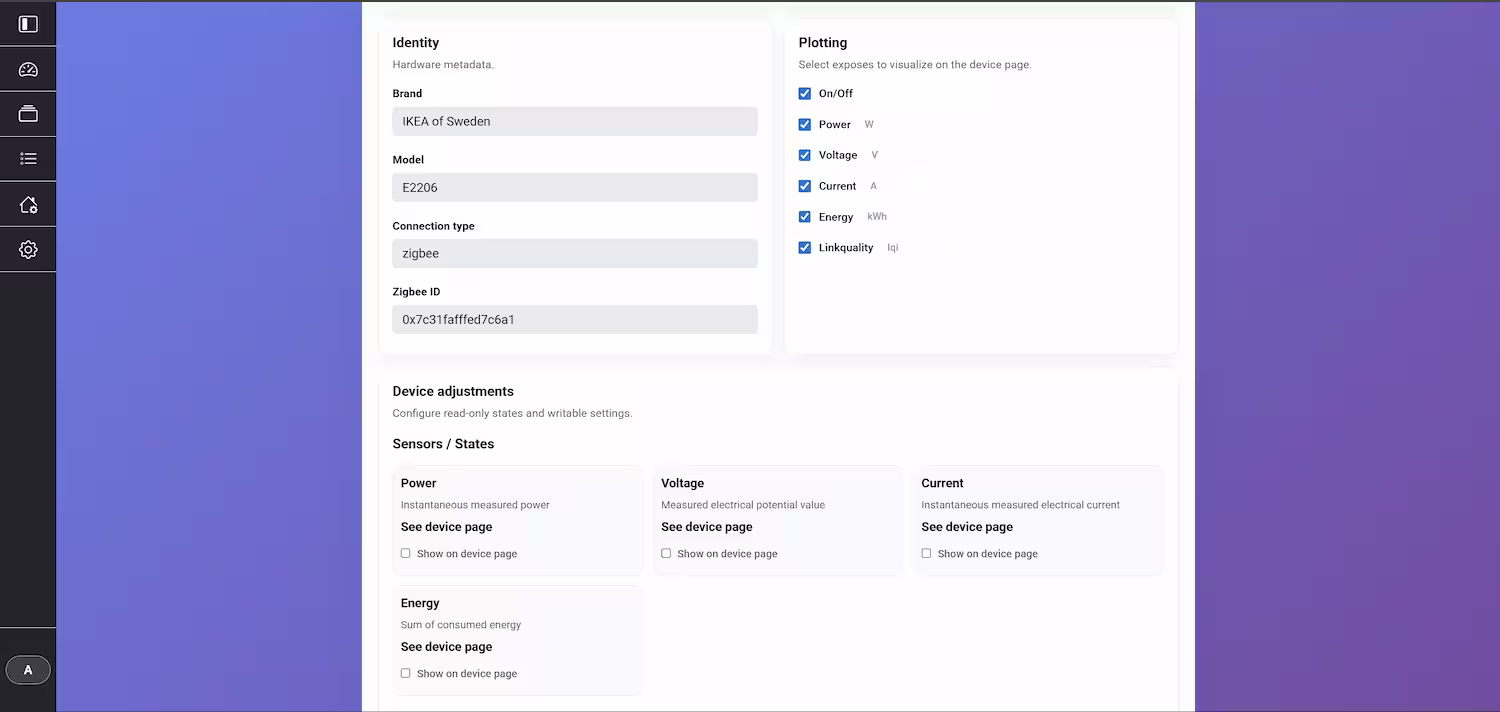
Task: Open the settings gear icon
Action: [x=27, y=249]
